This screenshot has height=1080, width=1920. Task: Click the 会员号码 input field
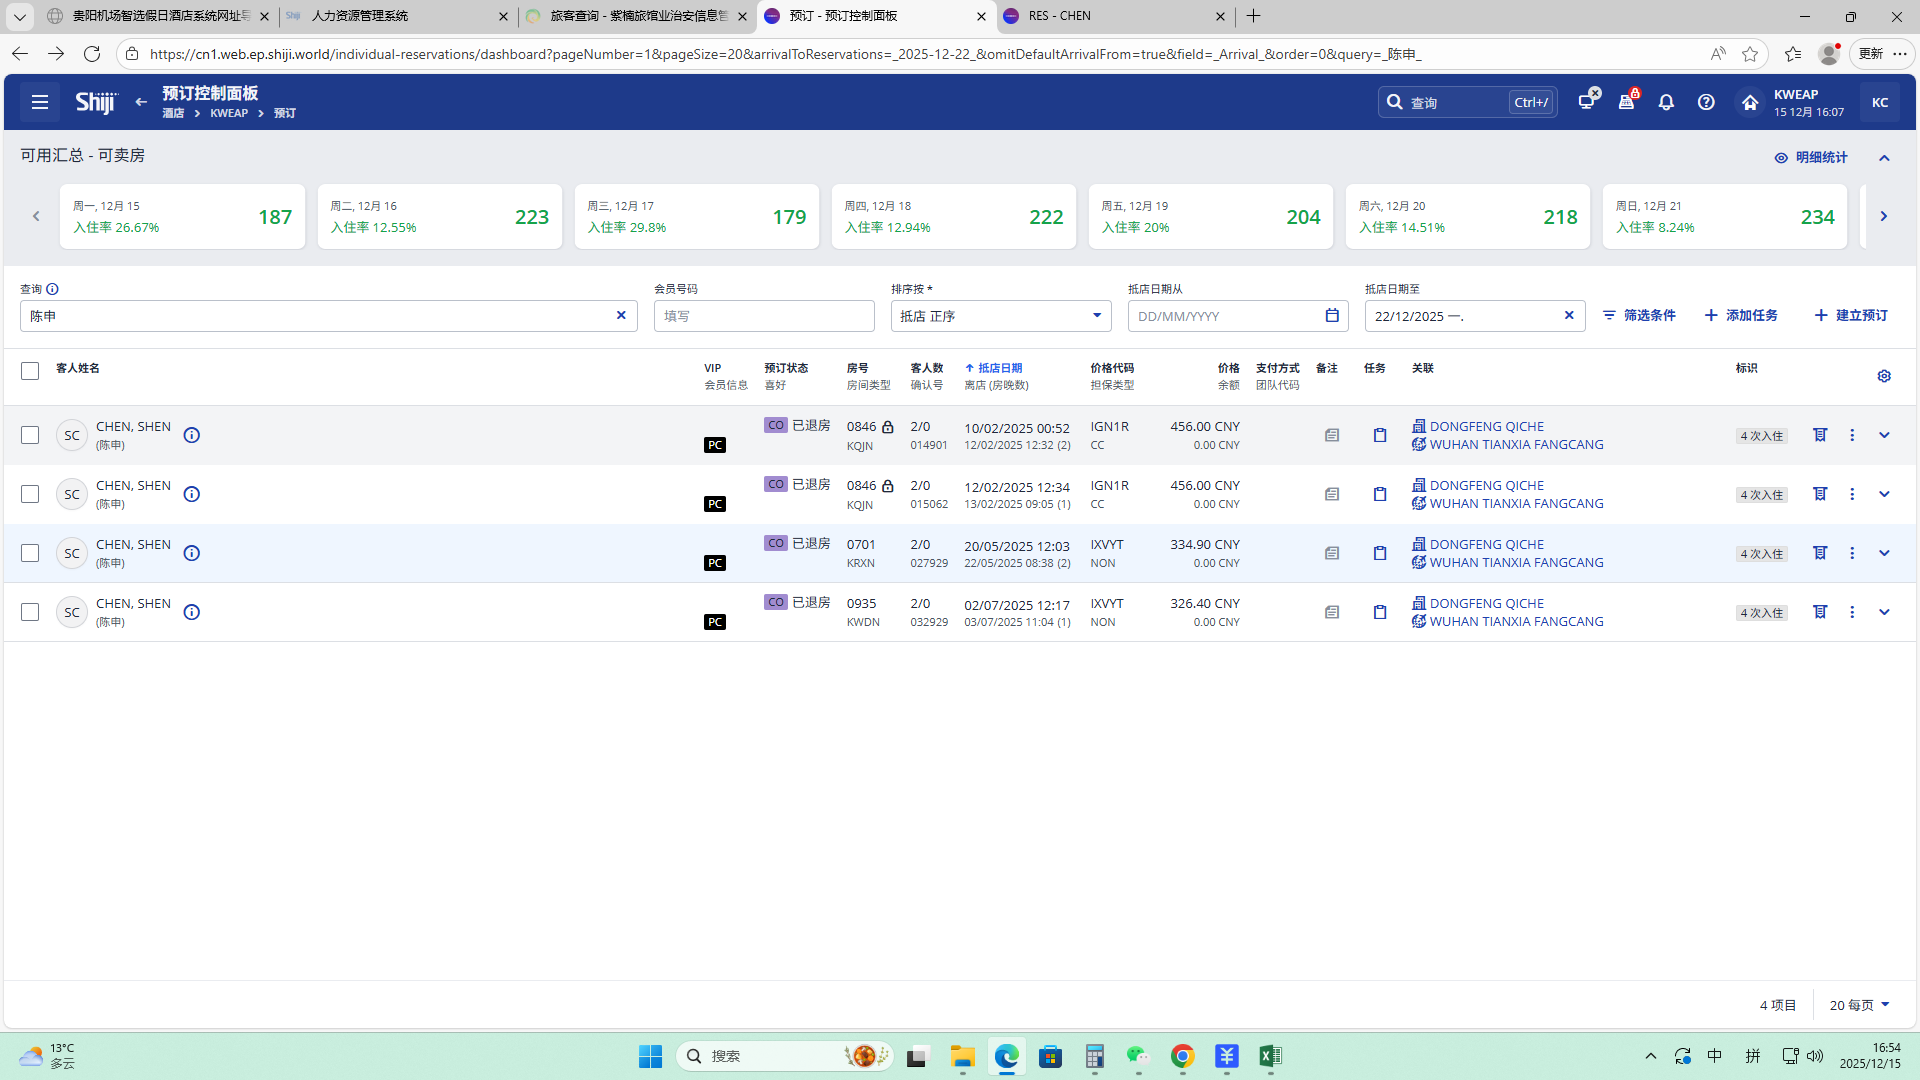(764, 316)
